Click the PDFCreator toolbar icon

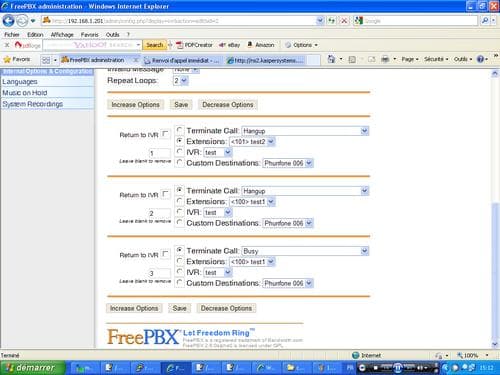click(194, 45)
